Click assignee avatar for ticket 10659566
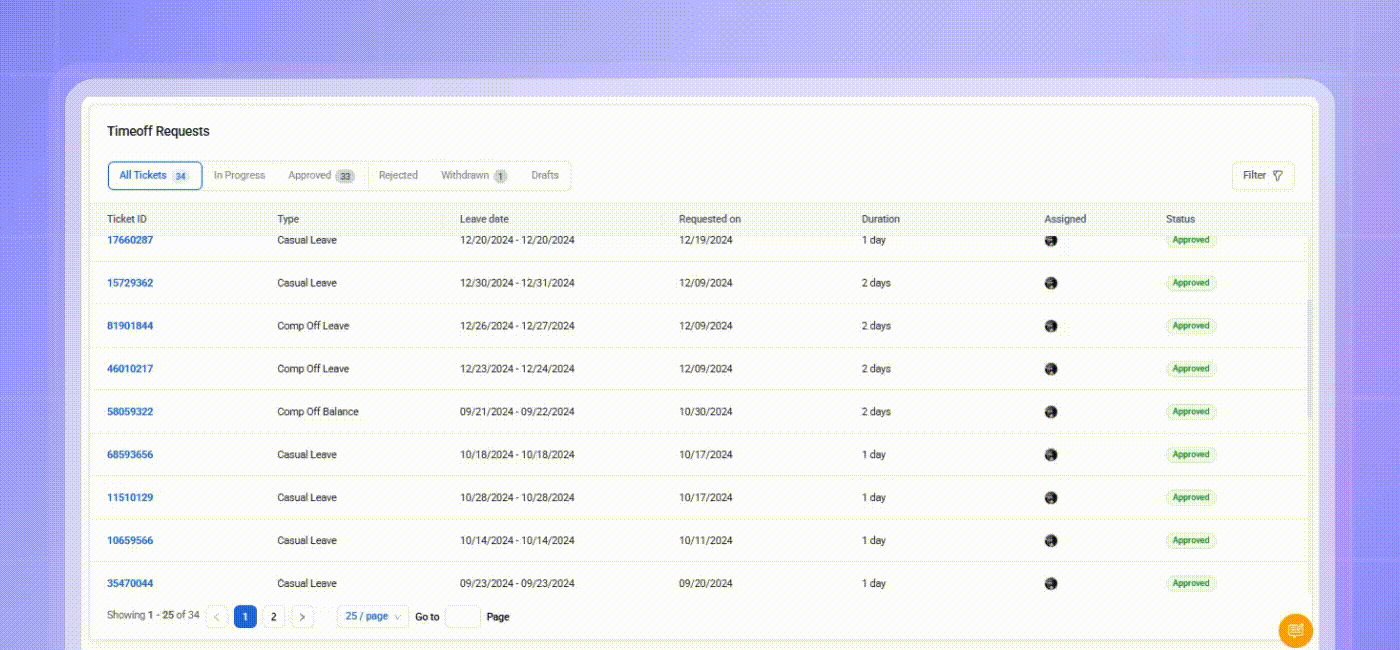1400x650 pixels. (x=1051, y=541)
